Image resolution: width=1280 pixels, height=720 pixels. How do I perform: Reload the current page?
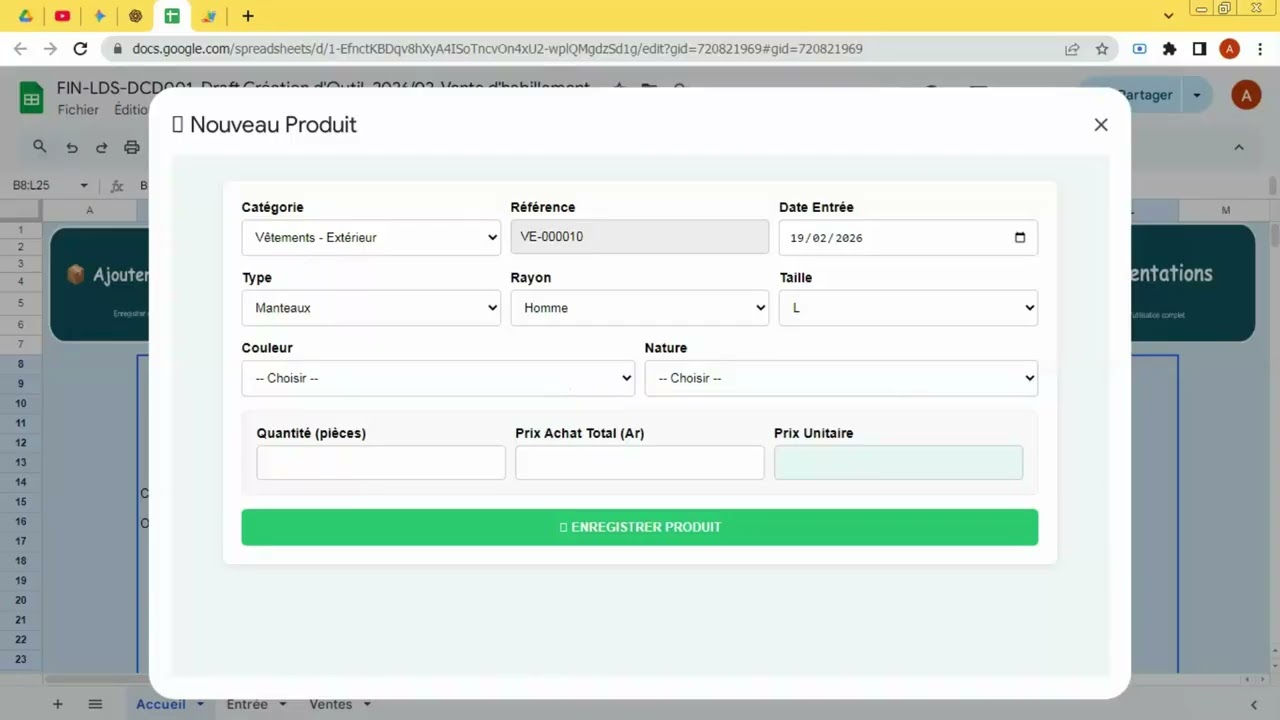click(80, 48)
